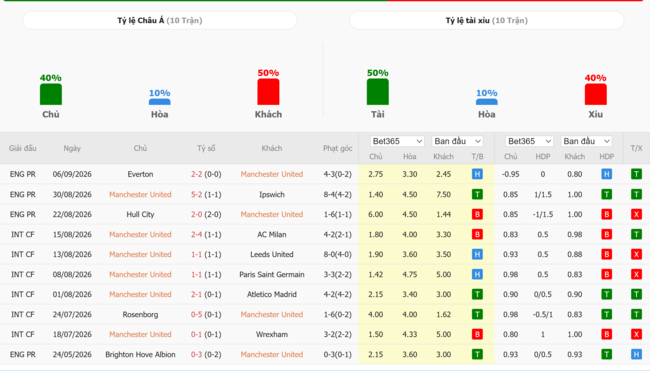Open Manchester United link in Wrexham row
Image resolution: width=650 pixels, height=371 pixels.
pos(140,334)
